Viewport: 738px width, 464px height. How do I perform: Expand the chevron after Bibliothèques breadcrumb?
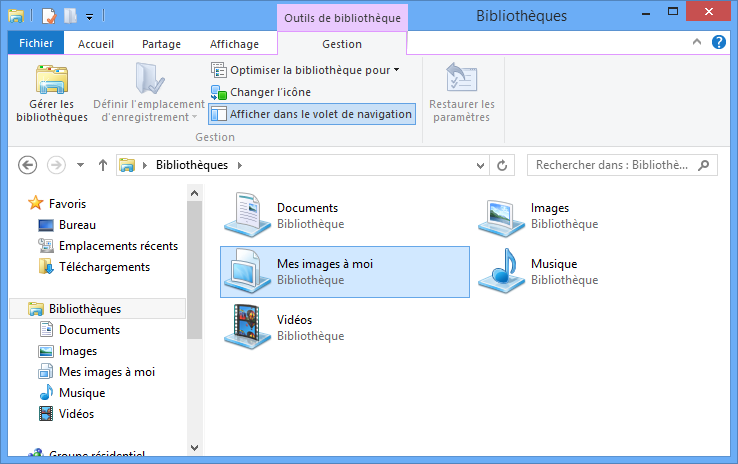240,165
